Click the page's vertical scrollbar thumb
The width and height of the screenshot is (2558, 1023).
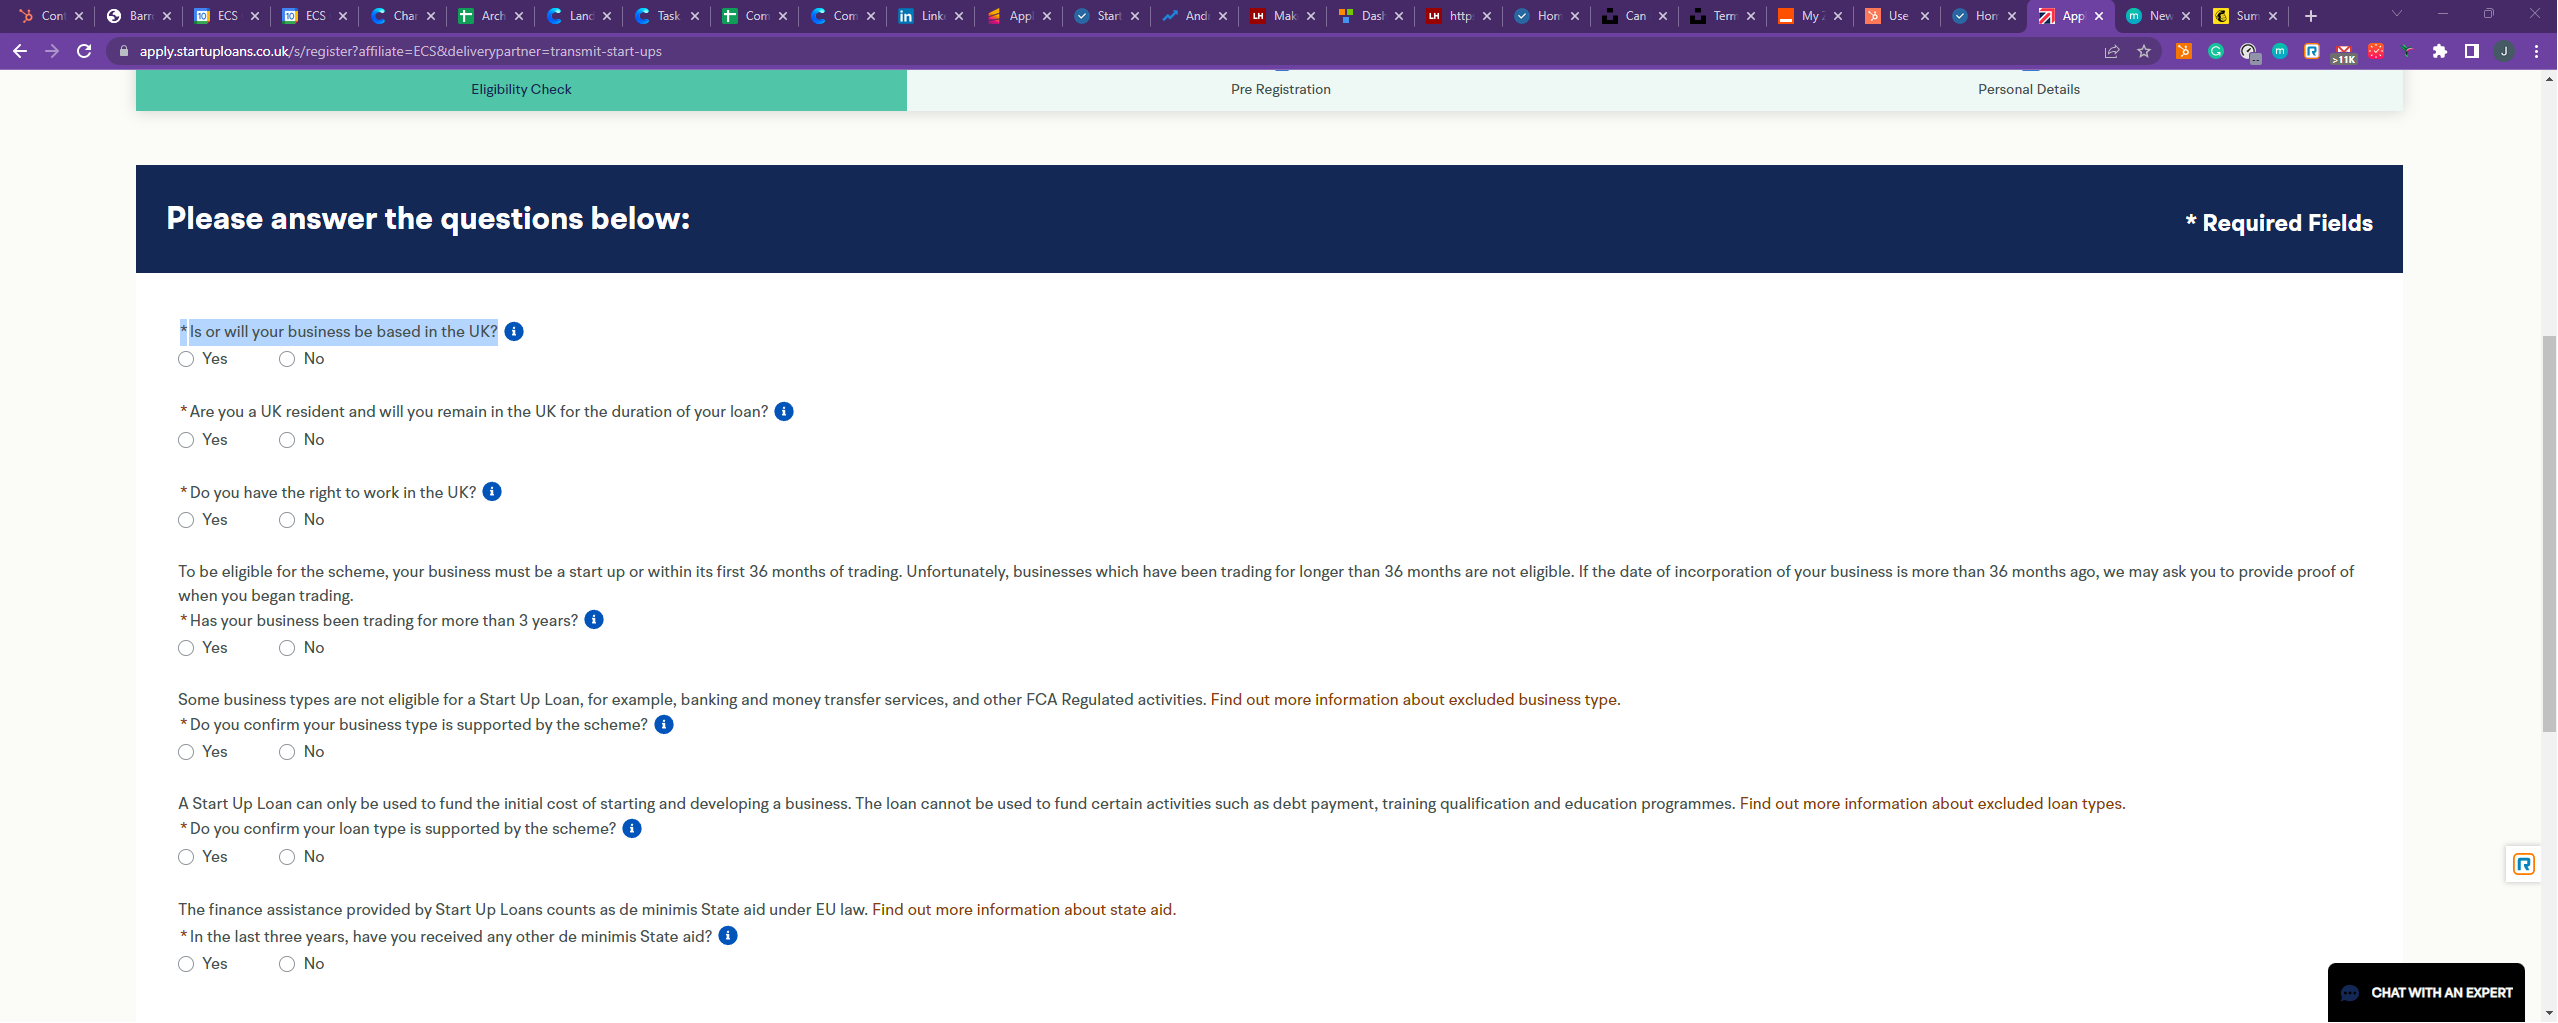coord(2549,530)
